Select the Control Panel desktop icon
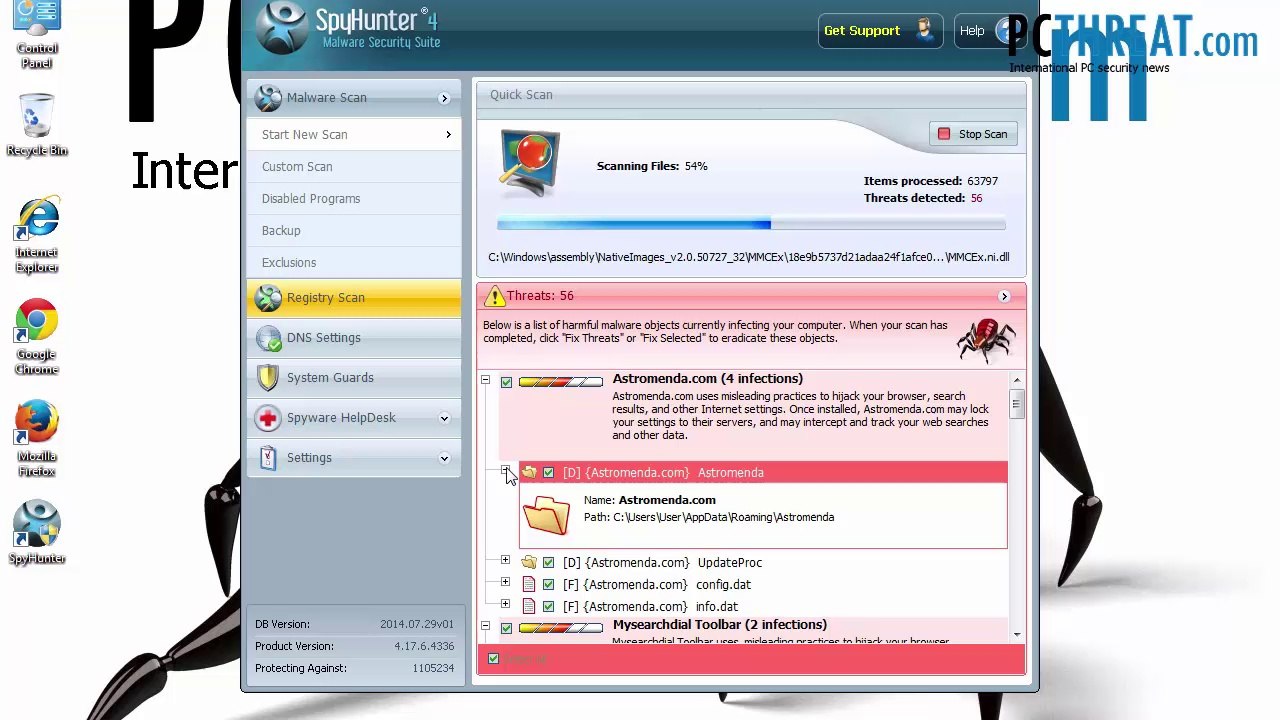The height and width of the screenshot is (720, 1280). click(37, 36)
